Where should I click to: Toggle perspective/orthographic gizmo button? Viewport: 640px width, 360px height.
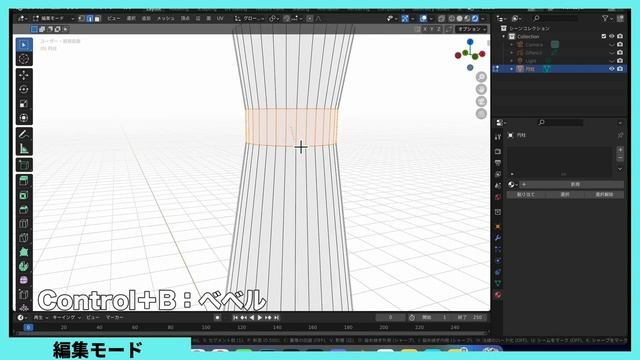482,113
